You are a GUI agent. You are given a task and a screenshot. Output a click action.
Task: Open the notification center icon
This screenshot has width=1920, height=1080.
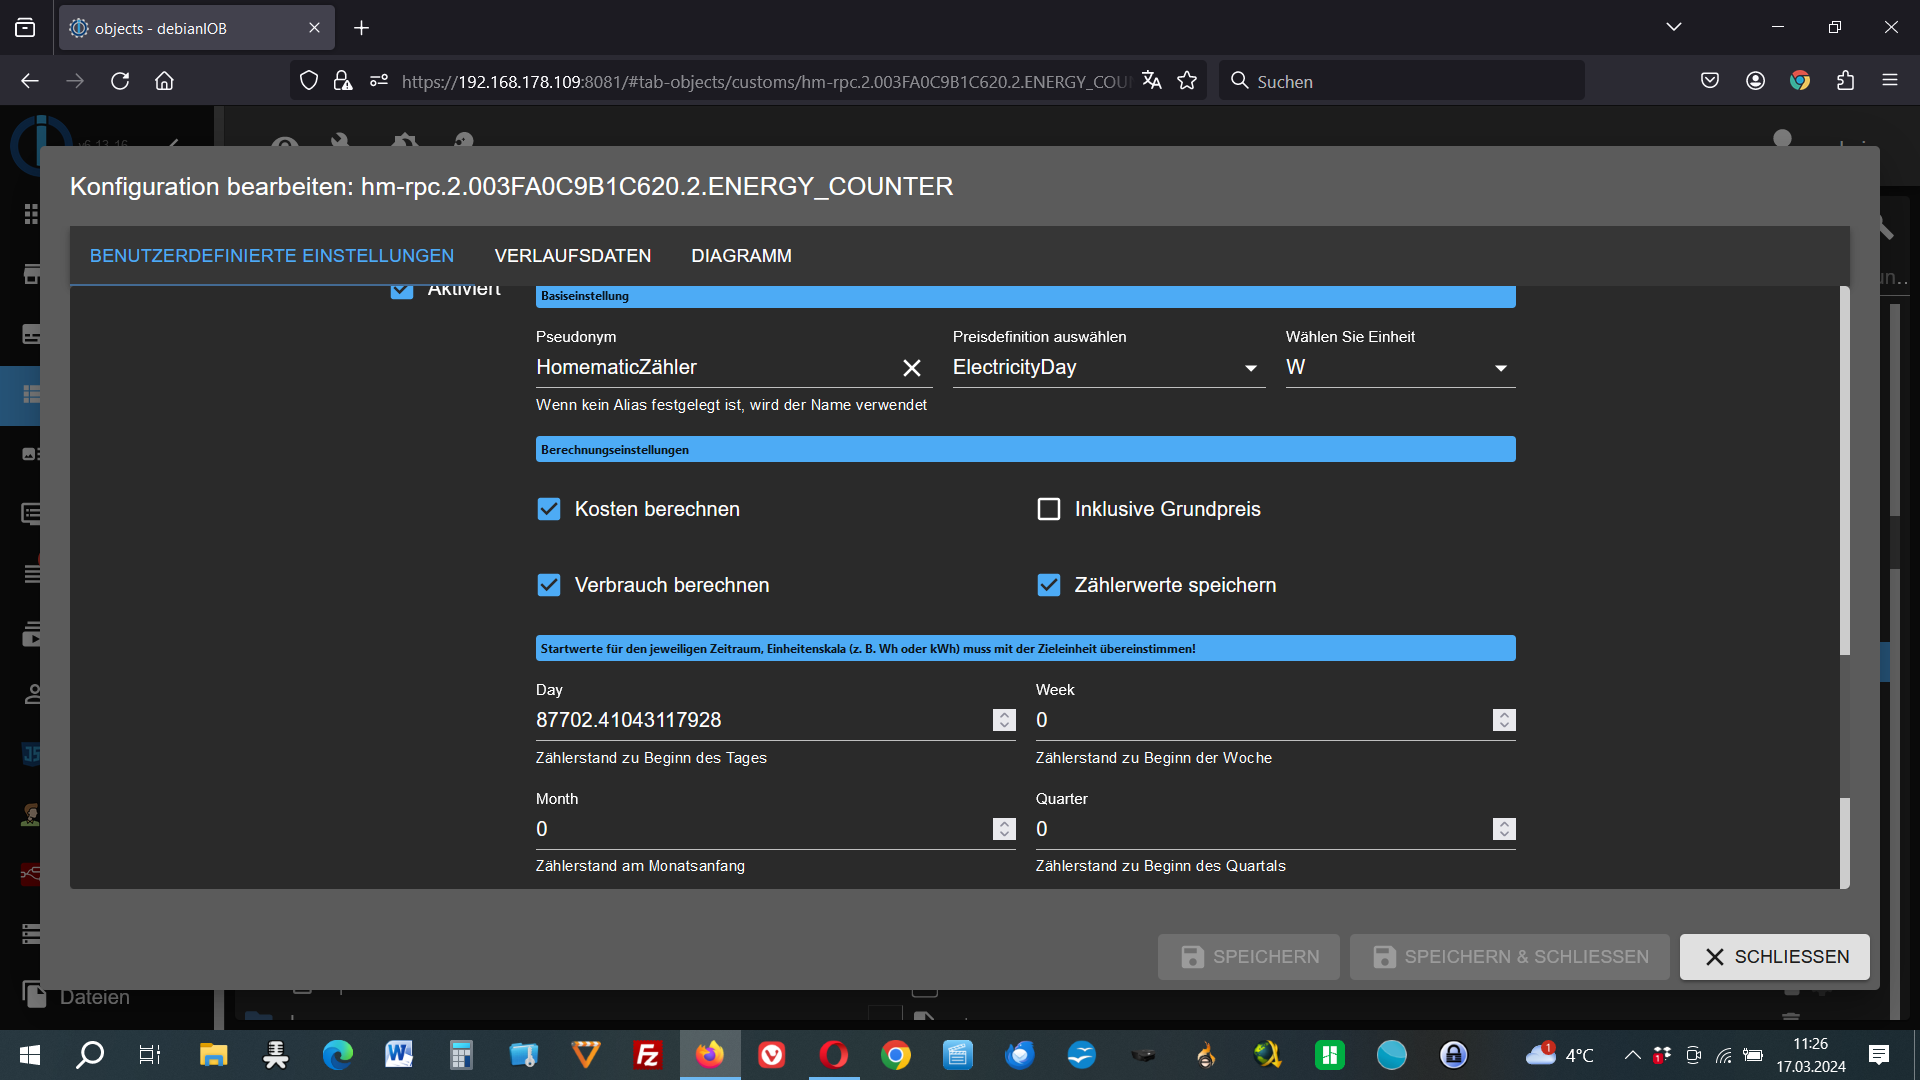pyautogui.click(x=1878, y=1055)
